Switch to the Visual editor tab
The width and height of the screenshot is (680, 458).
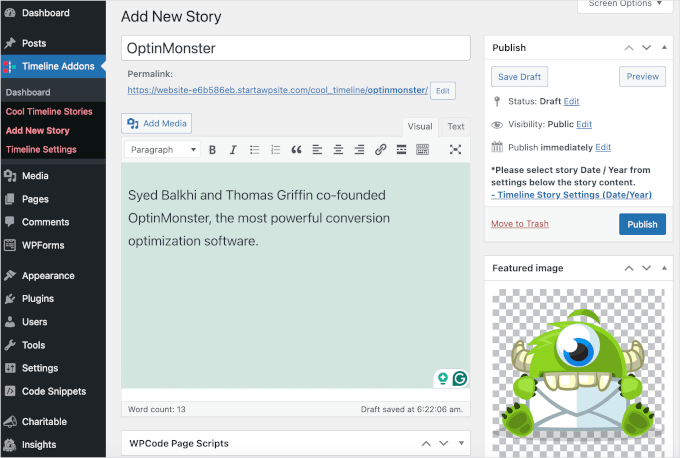(x=420, y=127)
